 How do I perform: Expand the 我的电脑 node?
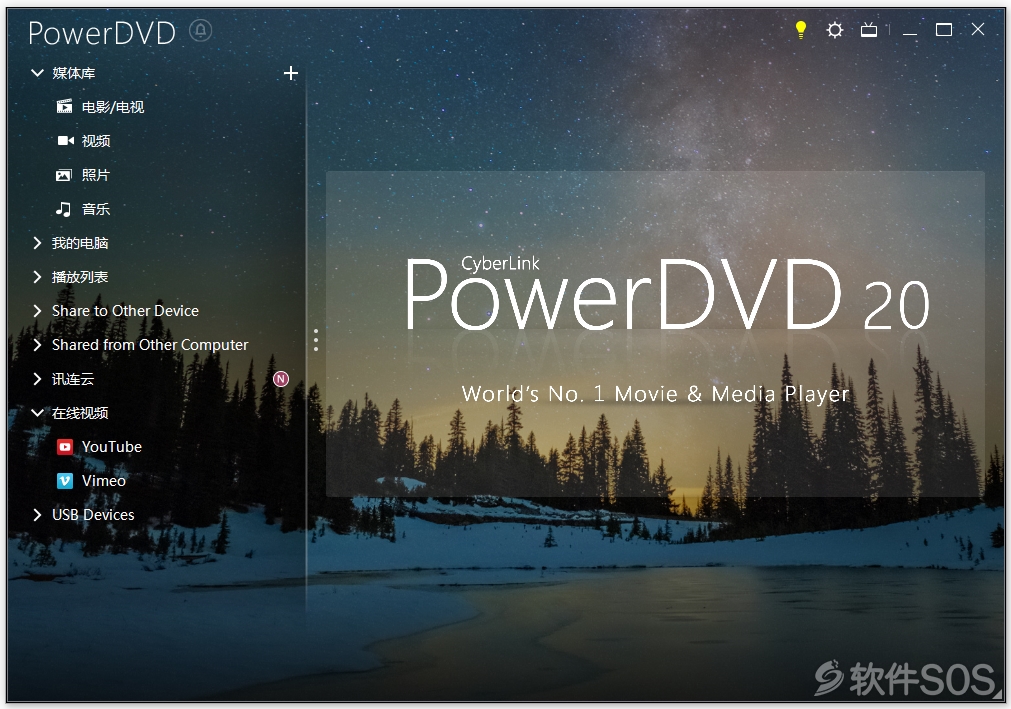tap(37, 243)
